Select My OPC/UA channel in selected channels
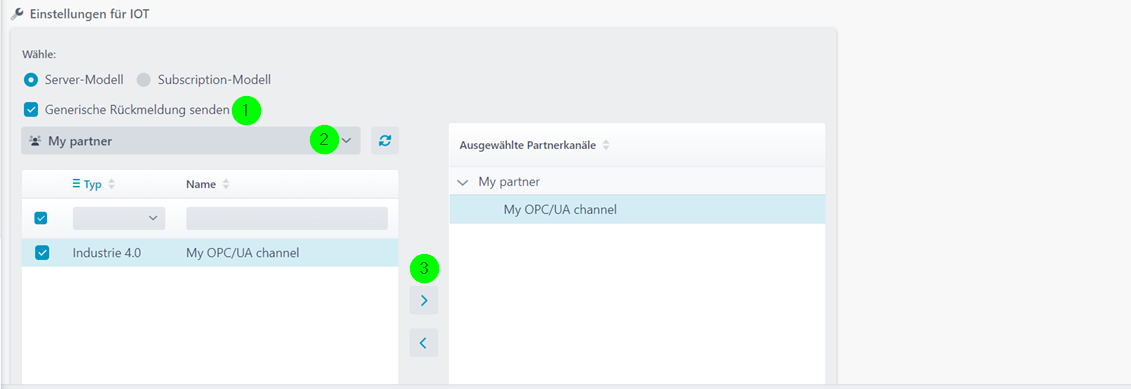This screenshot has height=389, width=1131. (637, 209)
